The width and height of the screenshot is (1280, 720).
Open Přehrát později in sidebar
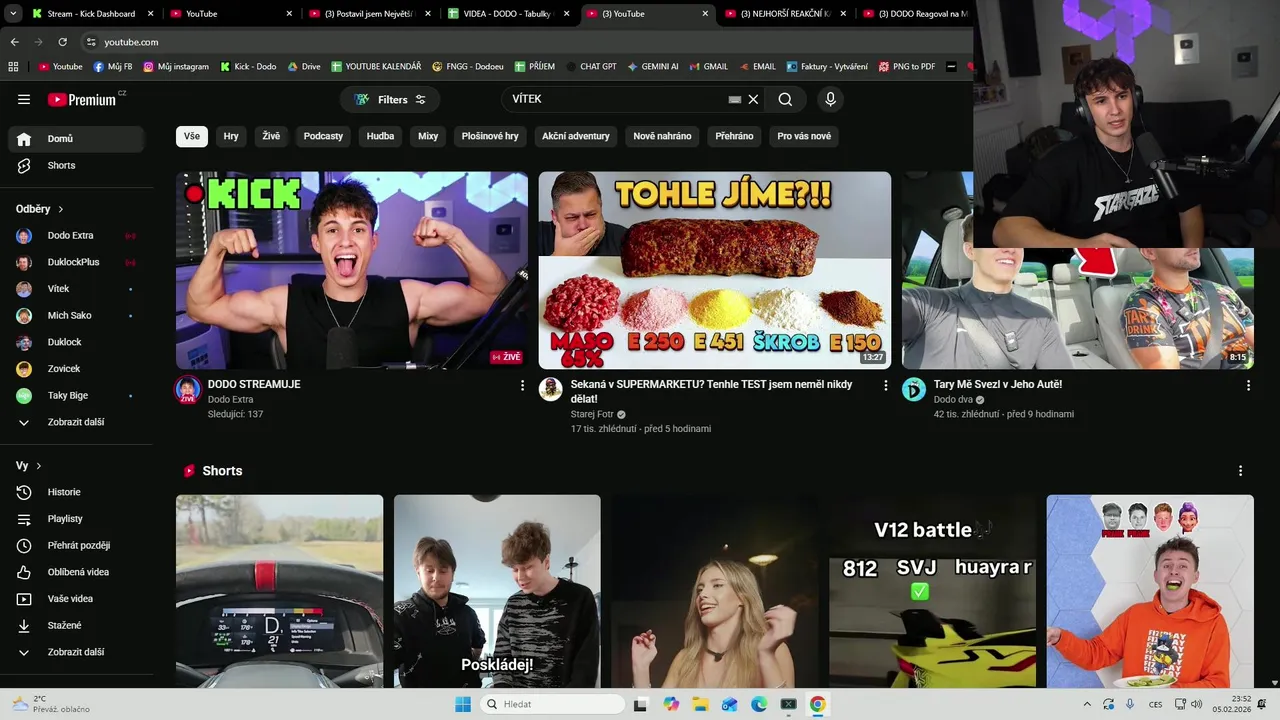pos(78,545)
